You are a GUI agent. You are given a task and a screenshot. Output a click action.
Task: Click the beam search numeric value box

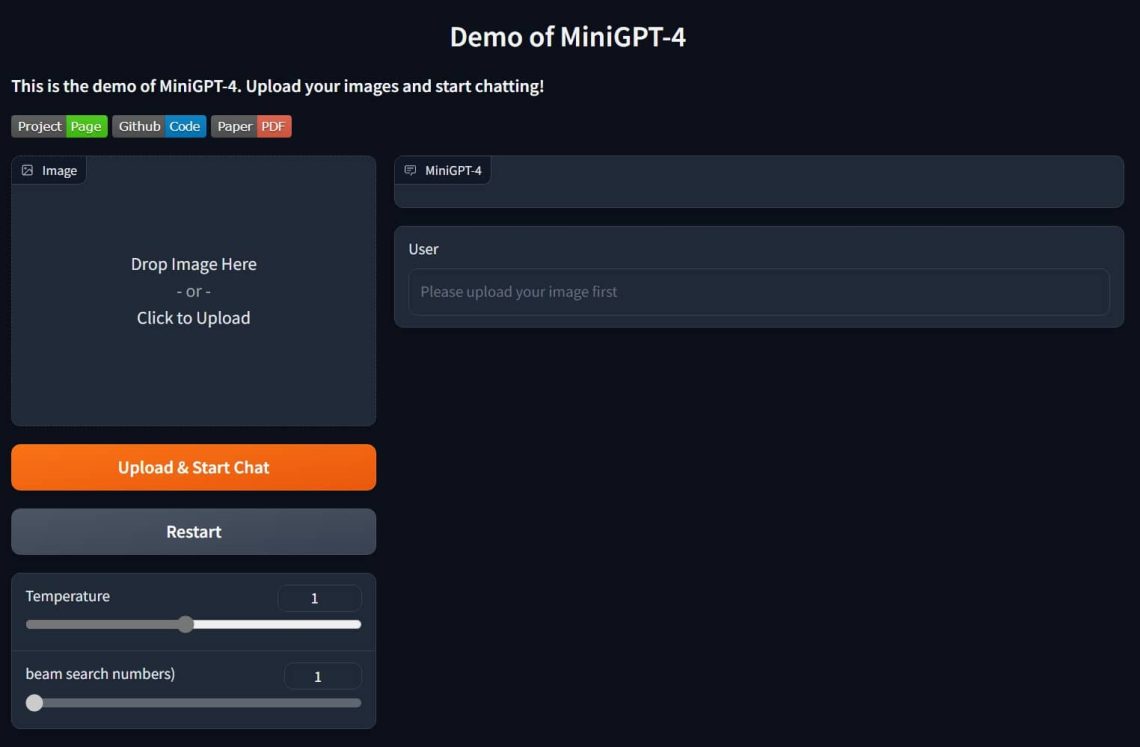point(322,676)
